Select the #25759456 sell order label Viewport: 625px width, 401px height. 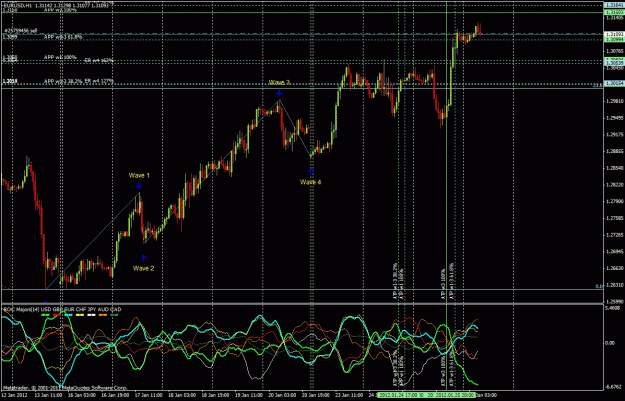tap(21, 31)
